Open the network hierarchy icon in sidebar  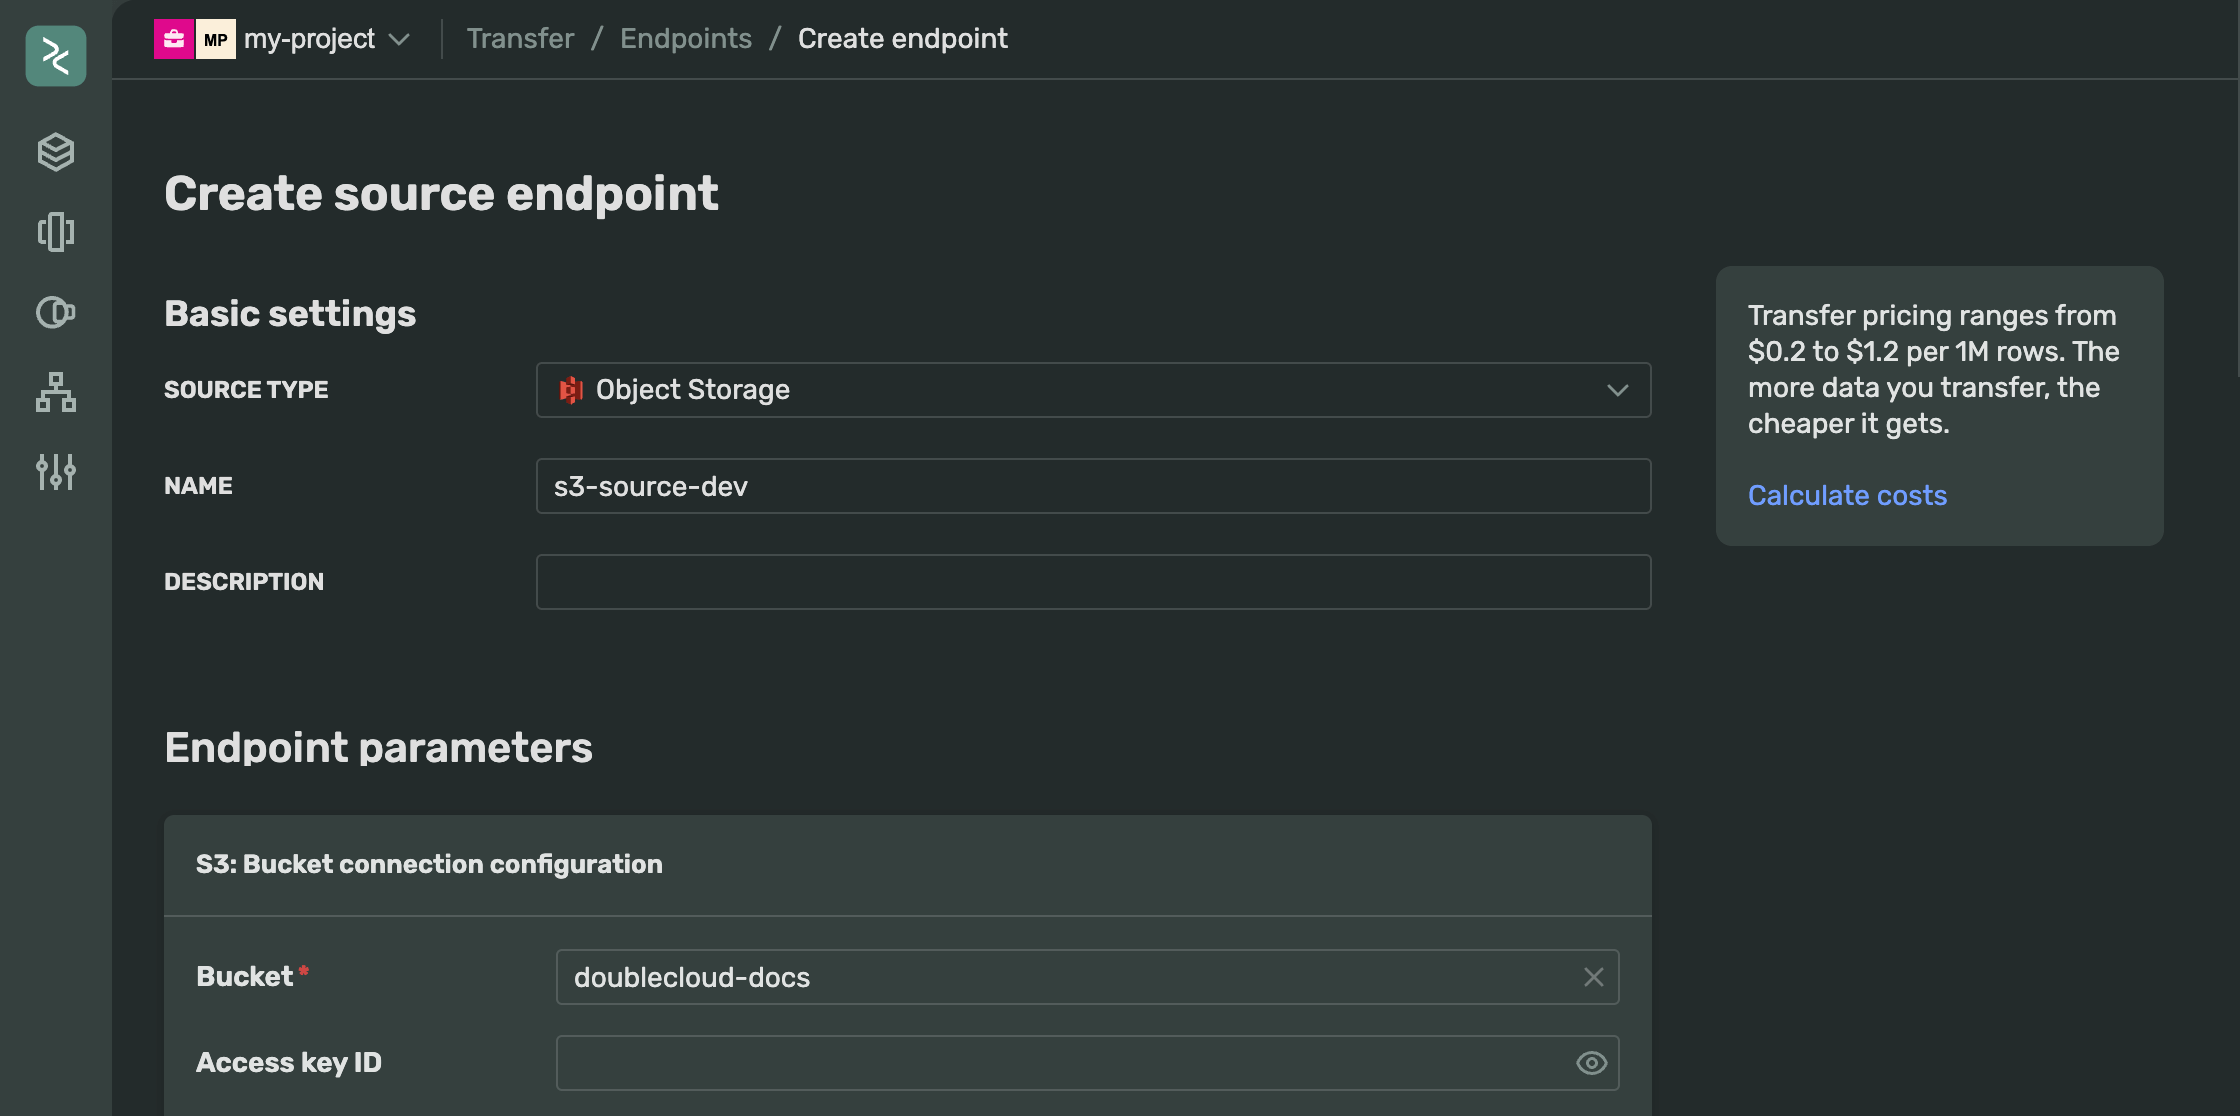(x=56, y=392)
